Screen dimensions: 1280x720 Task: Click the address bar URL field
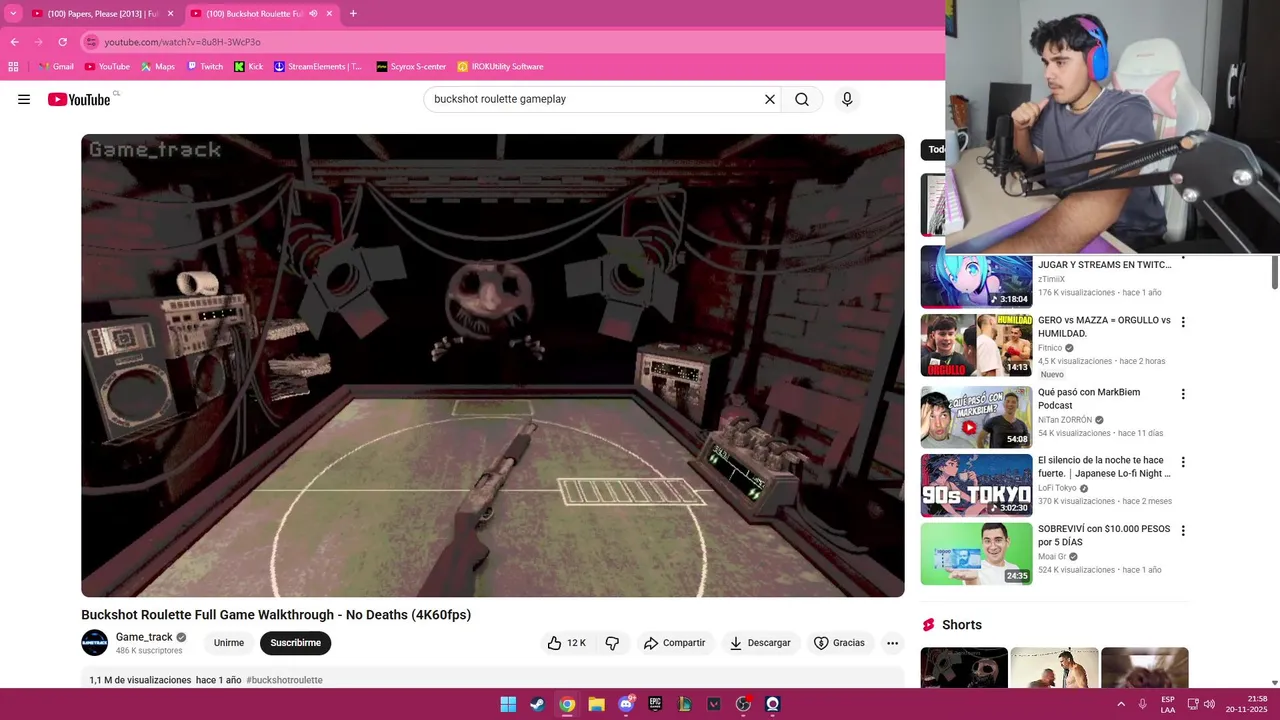click(x=510, y=42)
